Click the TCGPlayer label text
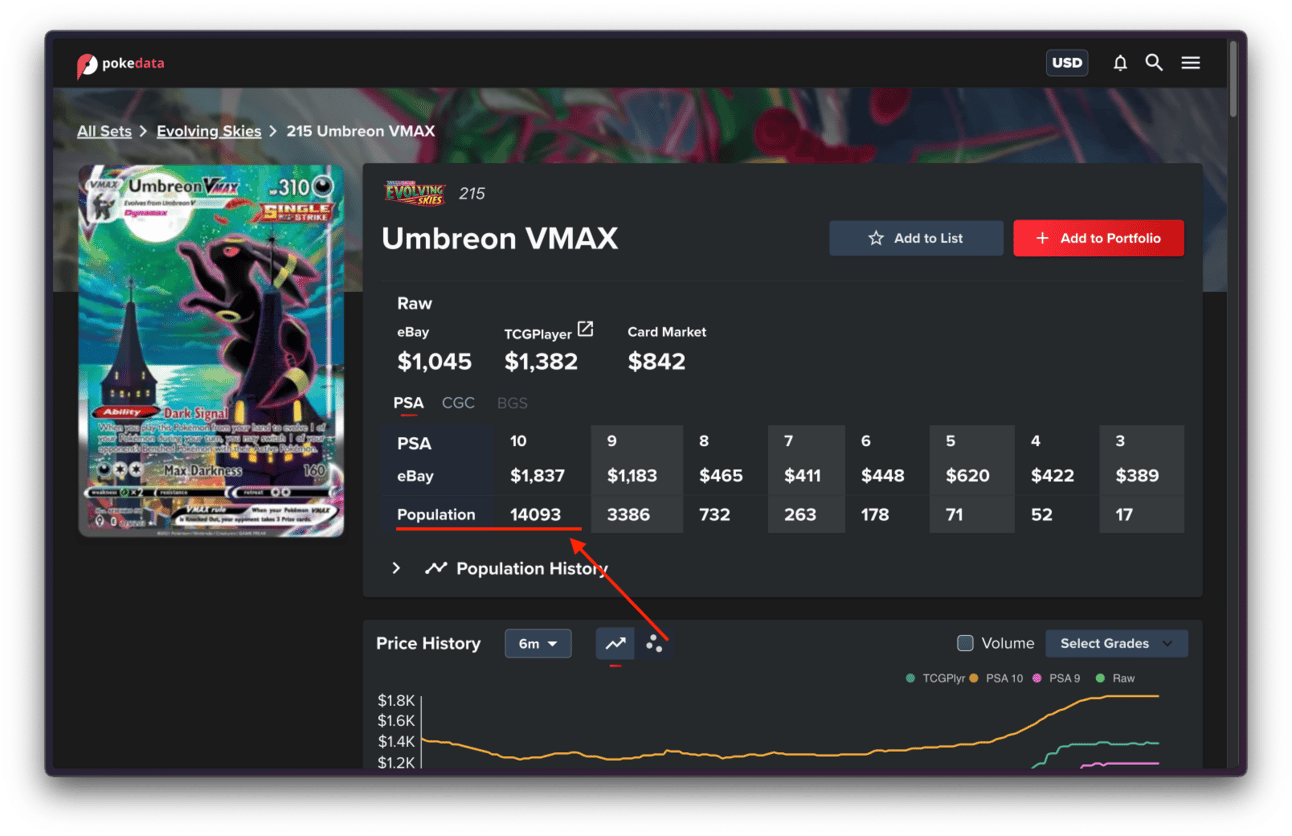1292x836 pixels. [538, 334]
